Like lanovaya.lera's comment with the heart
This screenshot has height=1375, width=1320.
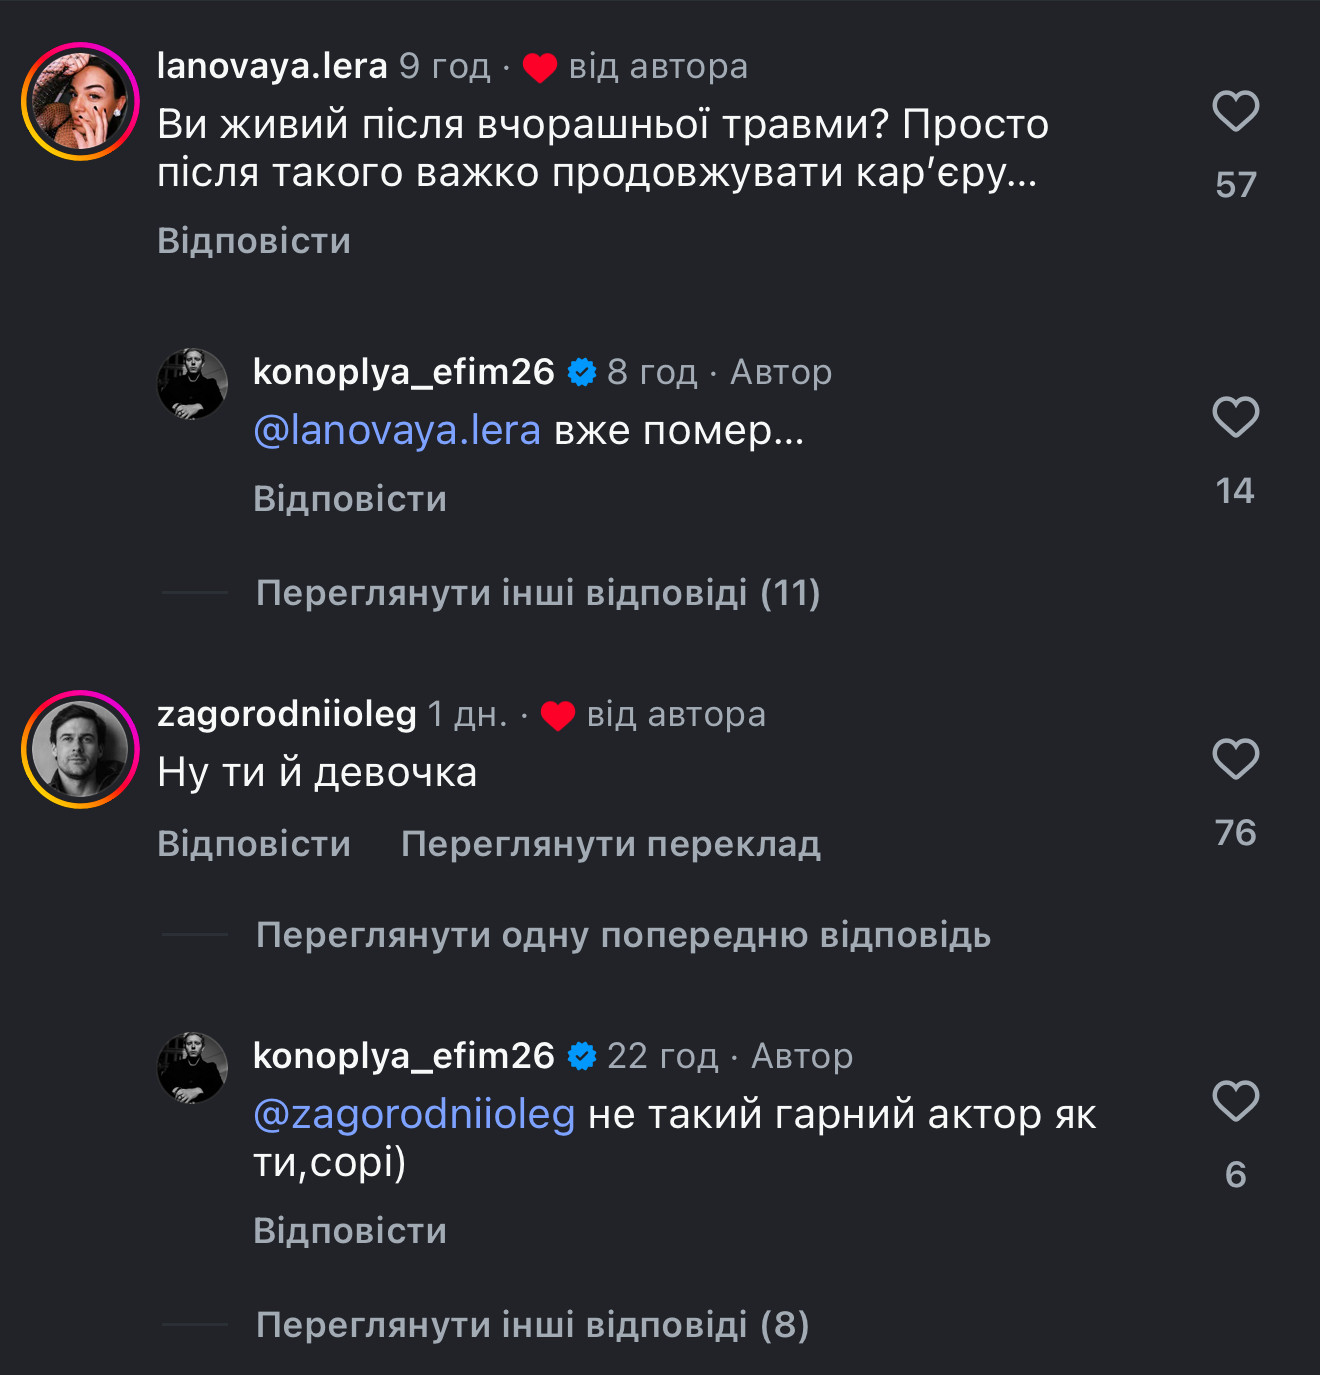point(1235,111)
